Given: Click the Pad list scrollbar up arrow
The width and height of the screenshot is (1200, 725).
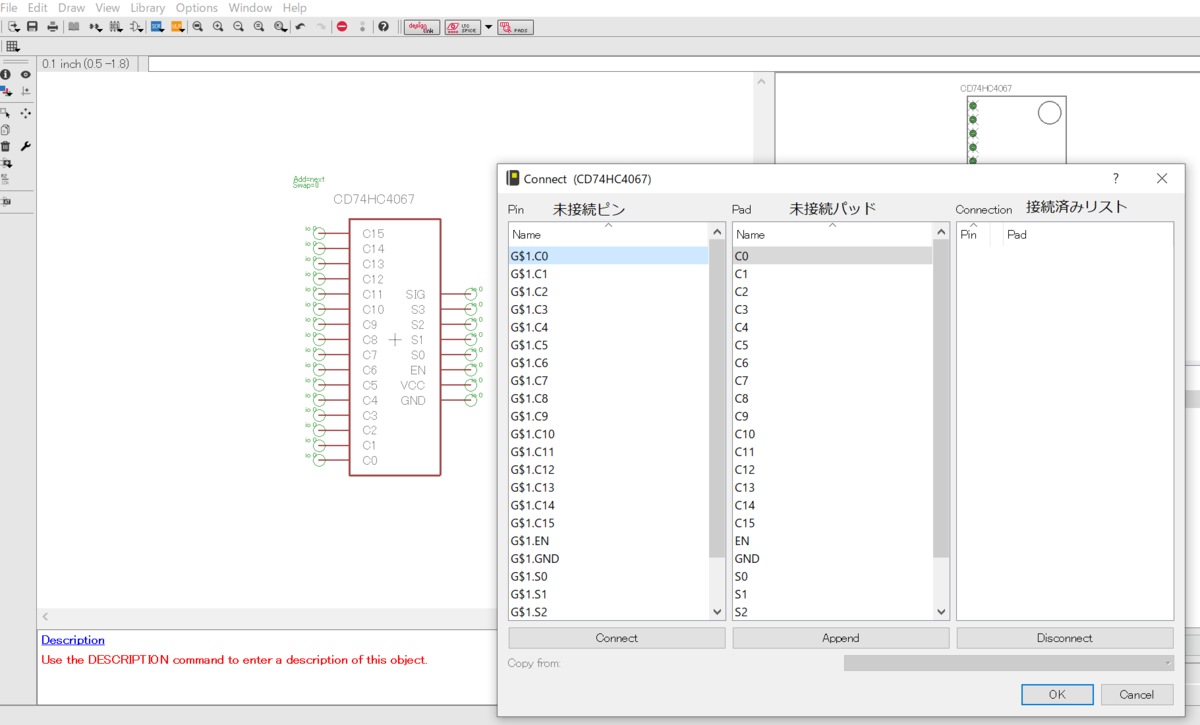Looking at the screenshot, I should point(941,231).
